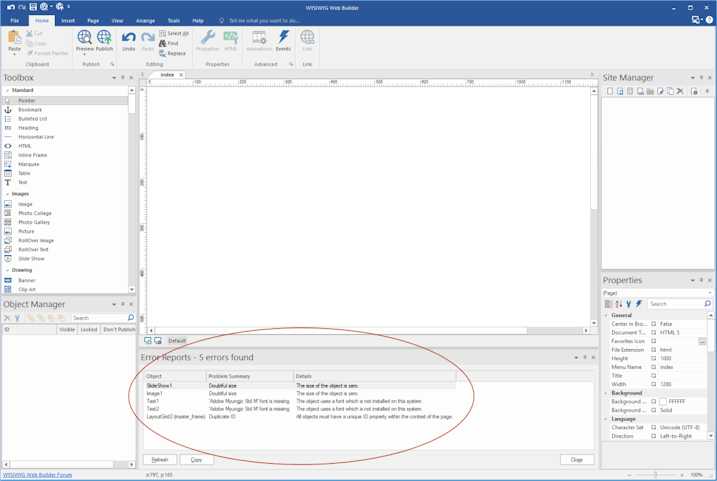Viewport: 717px width, 481px height.
Task: Click the save icon in quick access toolbar
Action: point(33,7)
